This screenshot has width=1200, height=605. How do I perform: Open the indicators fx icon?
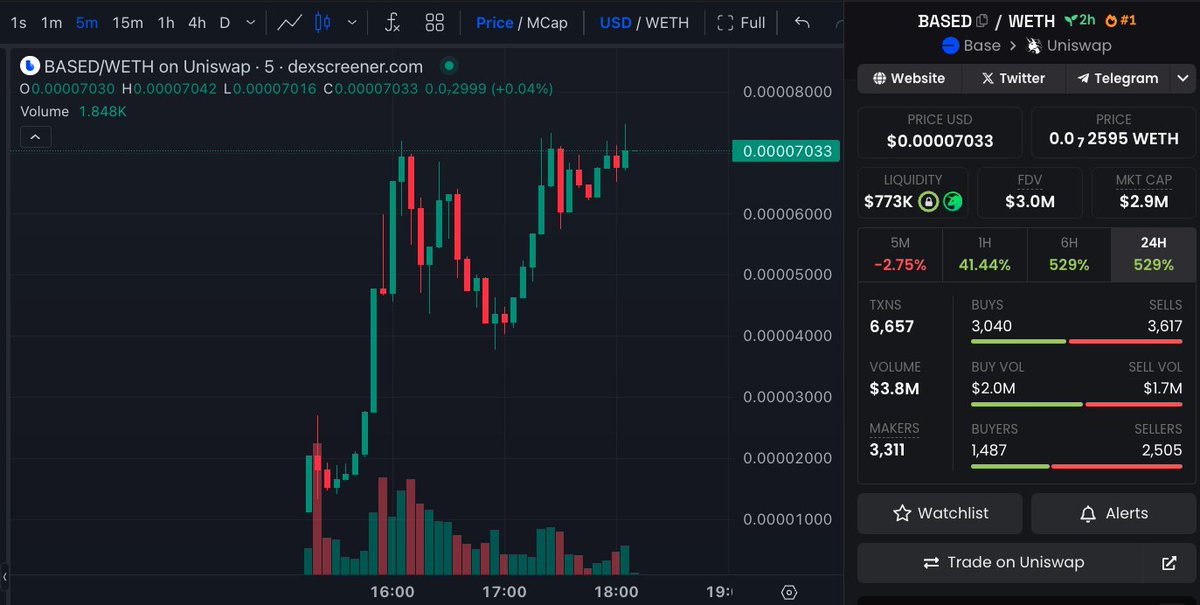click(393, 22)
